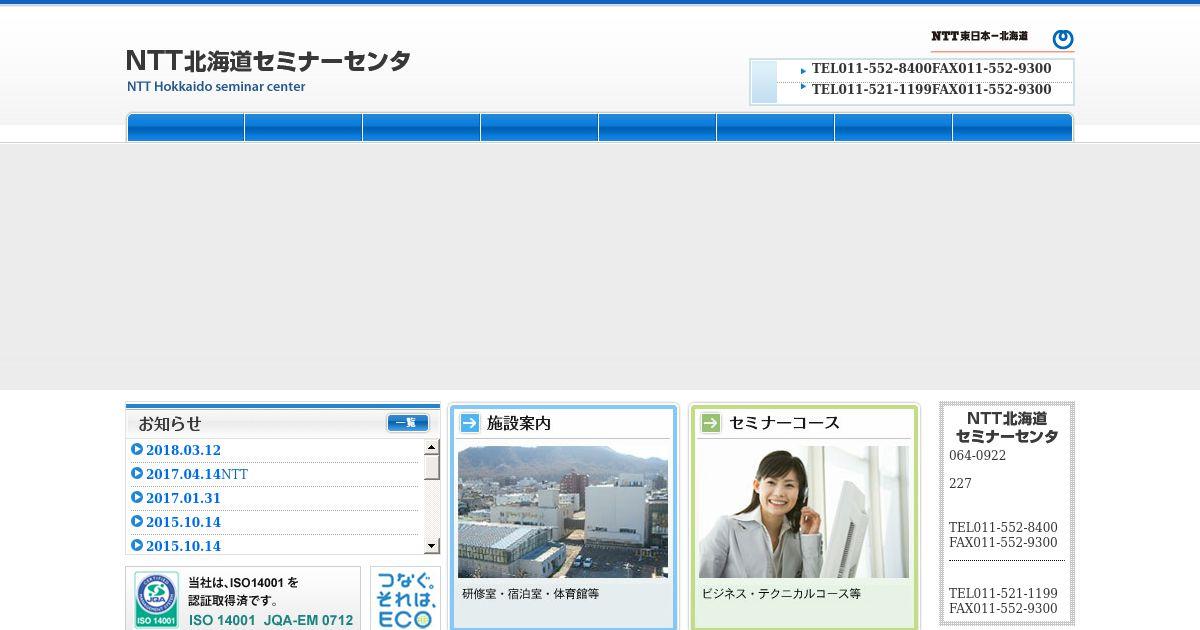Open the 2017.01.31 news item
Image resolution: width=1200 pixels, height=630 pixels.
coord(183,498)
